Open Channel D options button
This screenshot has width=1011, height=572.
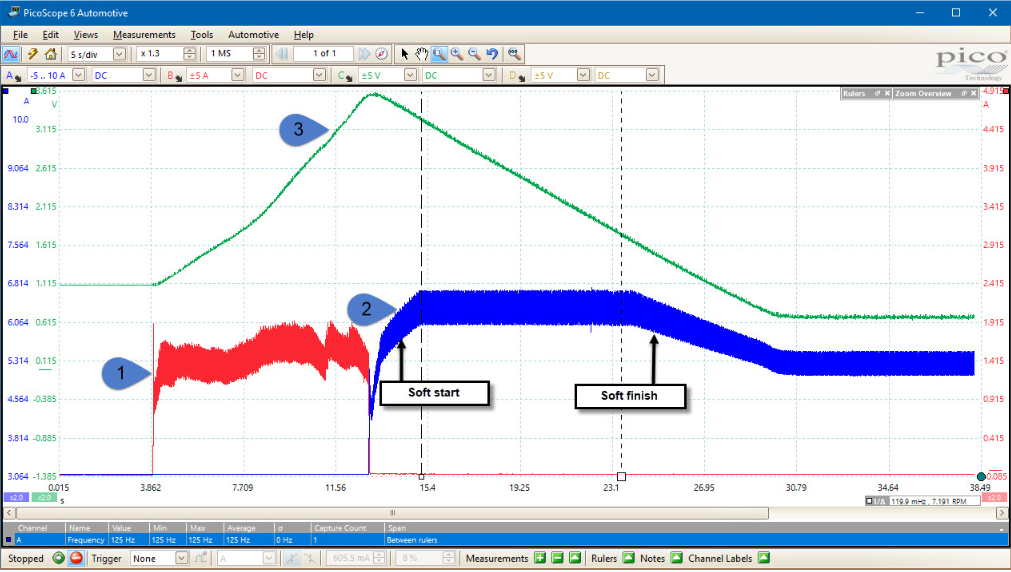[x=516, y=75]
